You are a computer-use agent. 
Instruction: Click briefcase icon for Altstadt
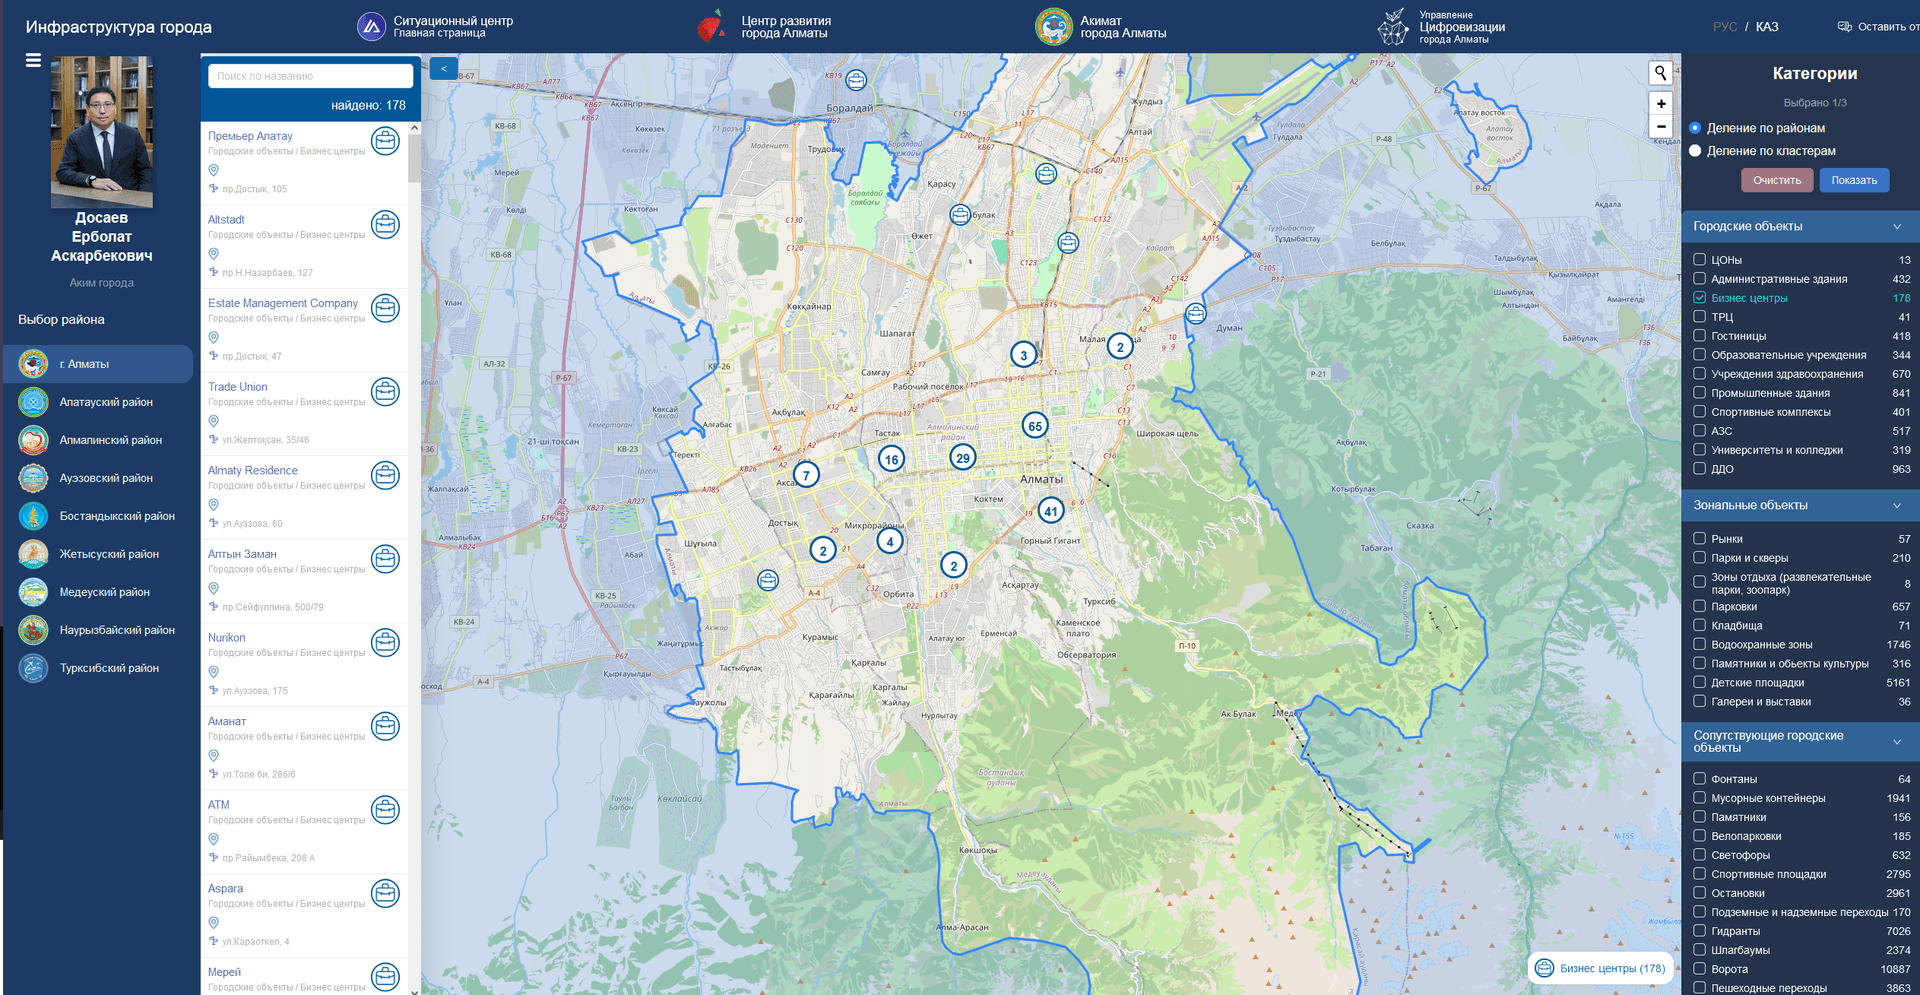click(385, 225)
